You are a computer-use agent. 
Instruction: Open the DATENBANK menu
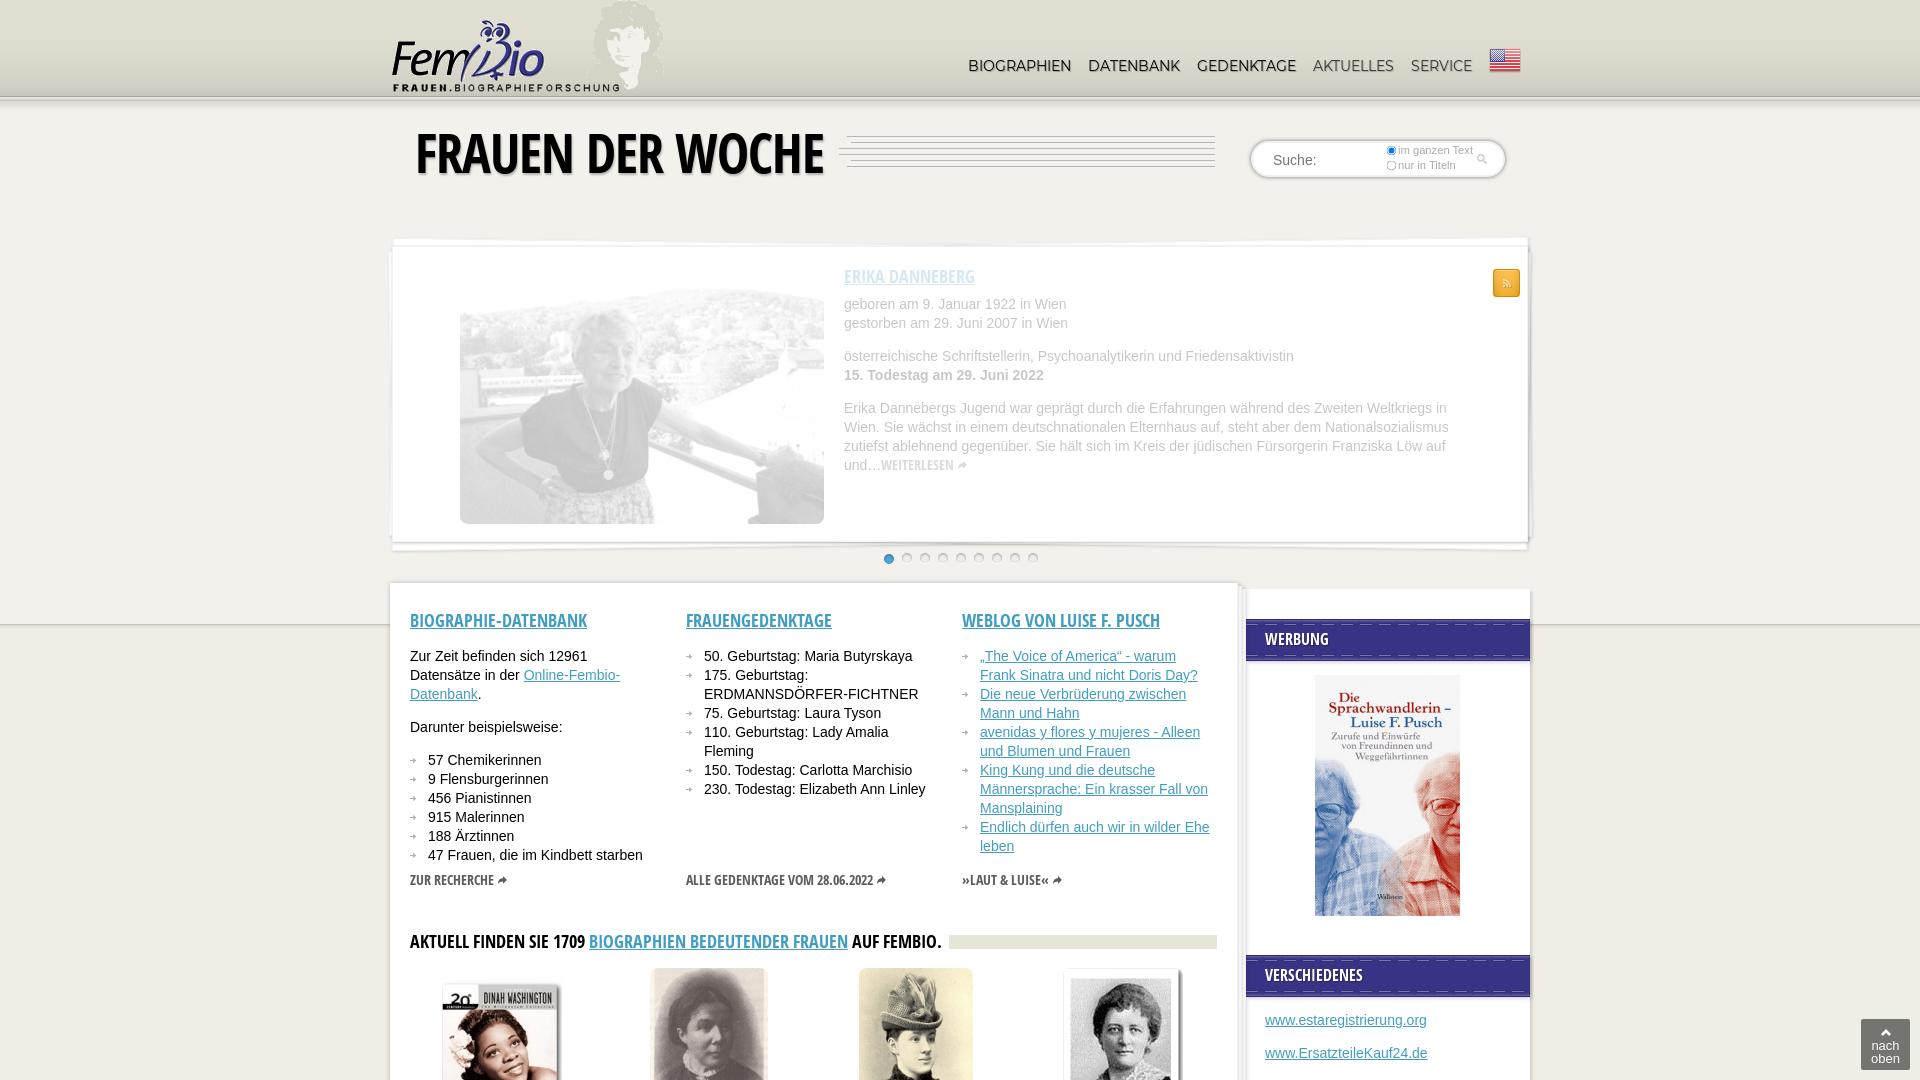click(1134, 66)
